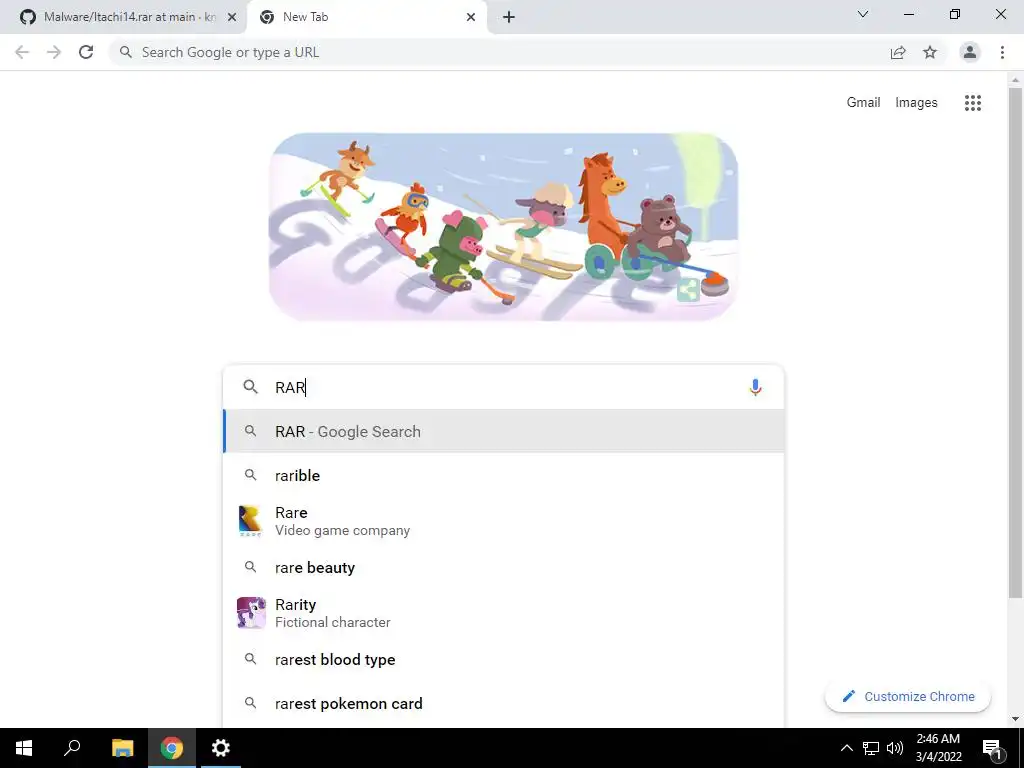Click the network tray icon
This screenshot has width=1024, height=768.
tap(871, 748)
